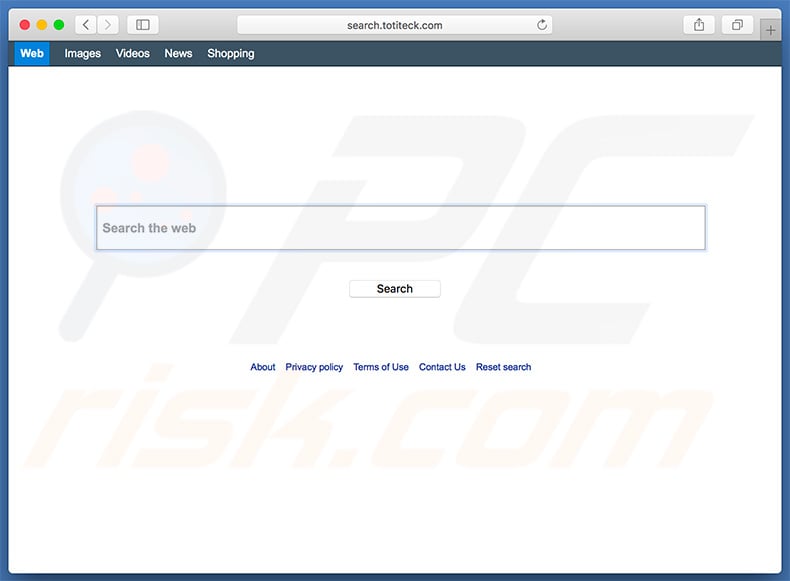790x581 pixels.
Task: Click the Search button
Action: (394, 289)
